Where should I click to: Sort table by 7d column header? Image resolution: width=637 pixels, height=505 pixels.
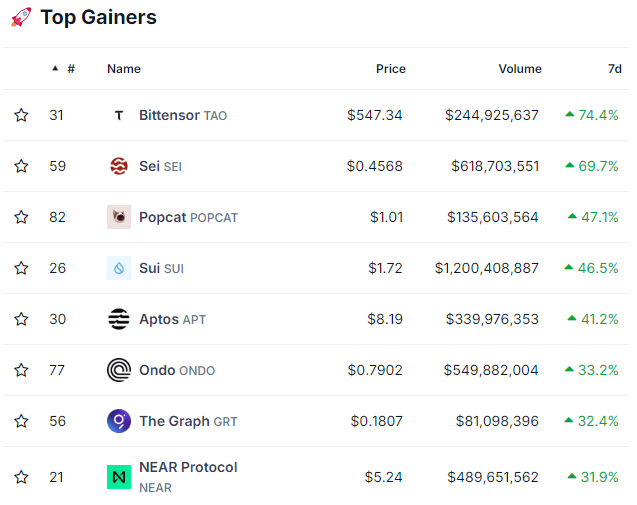tap(615, 69)
